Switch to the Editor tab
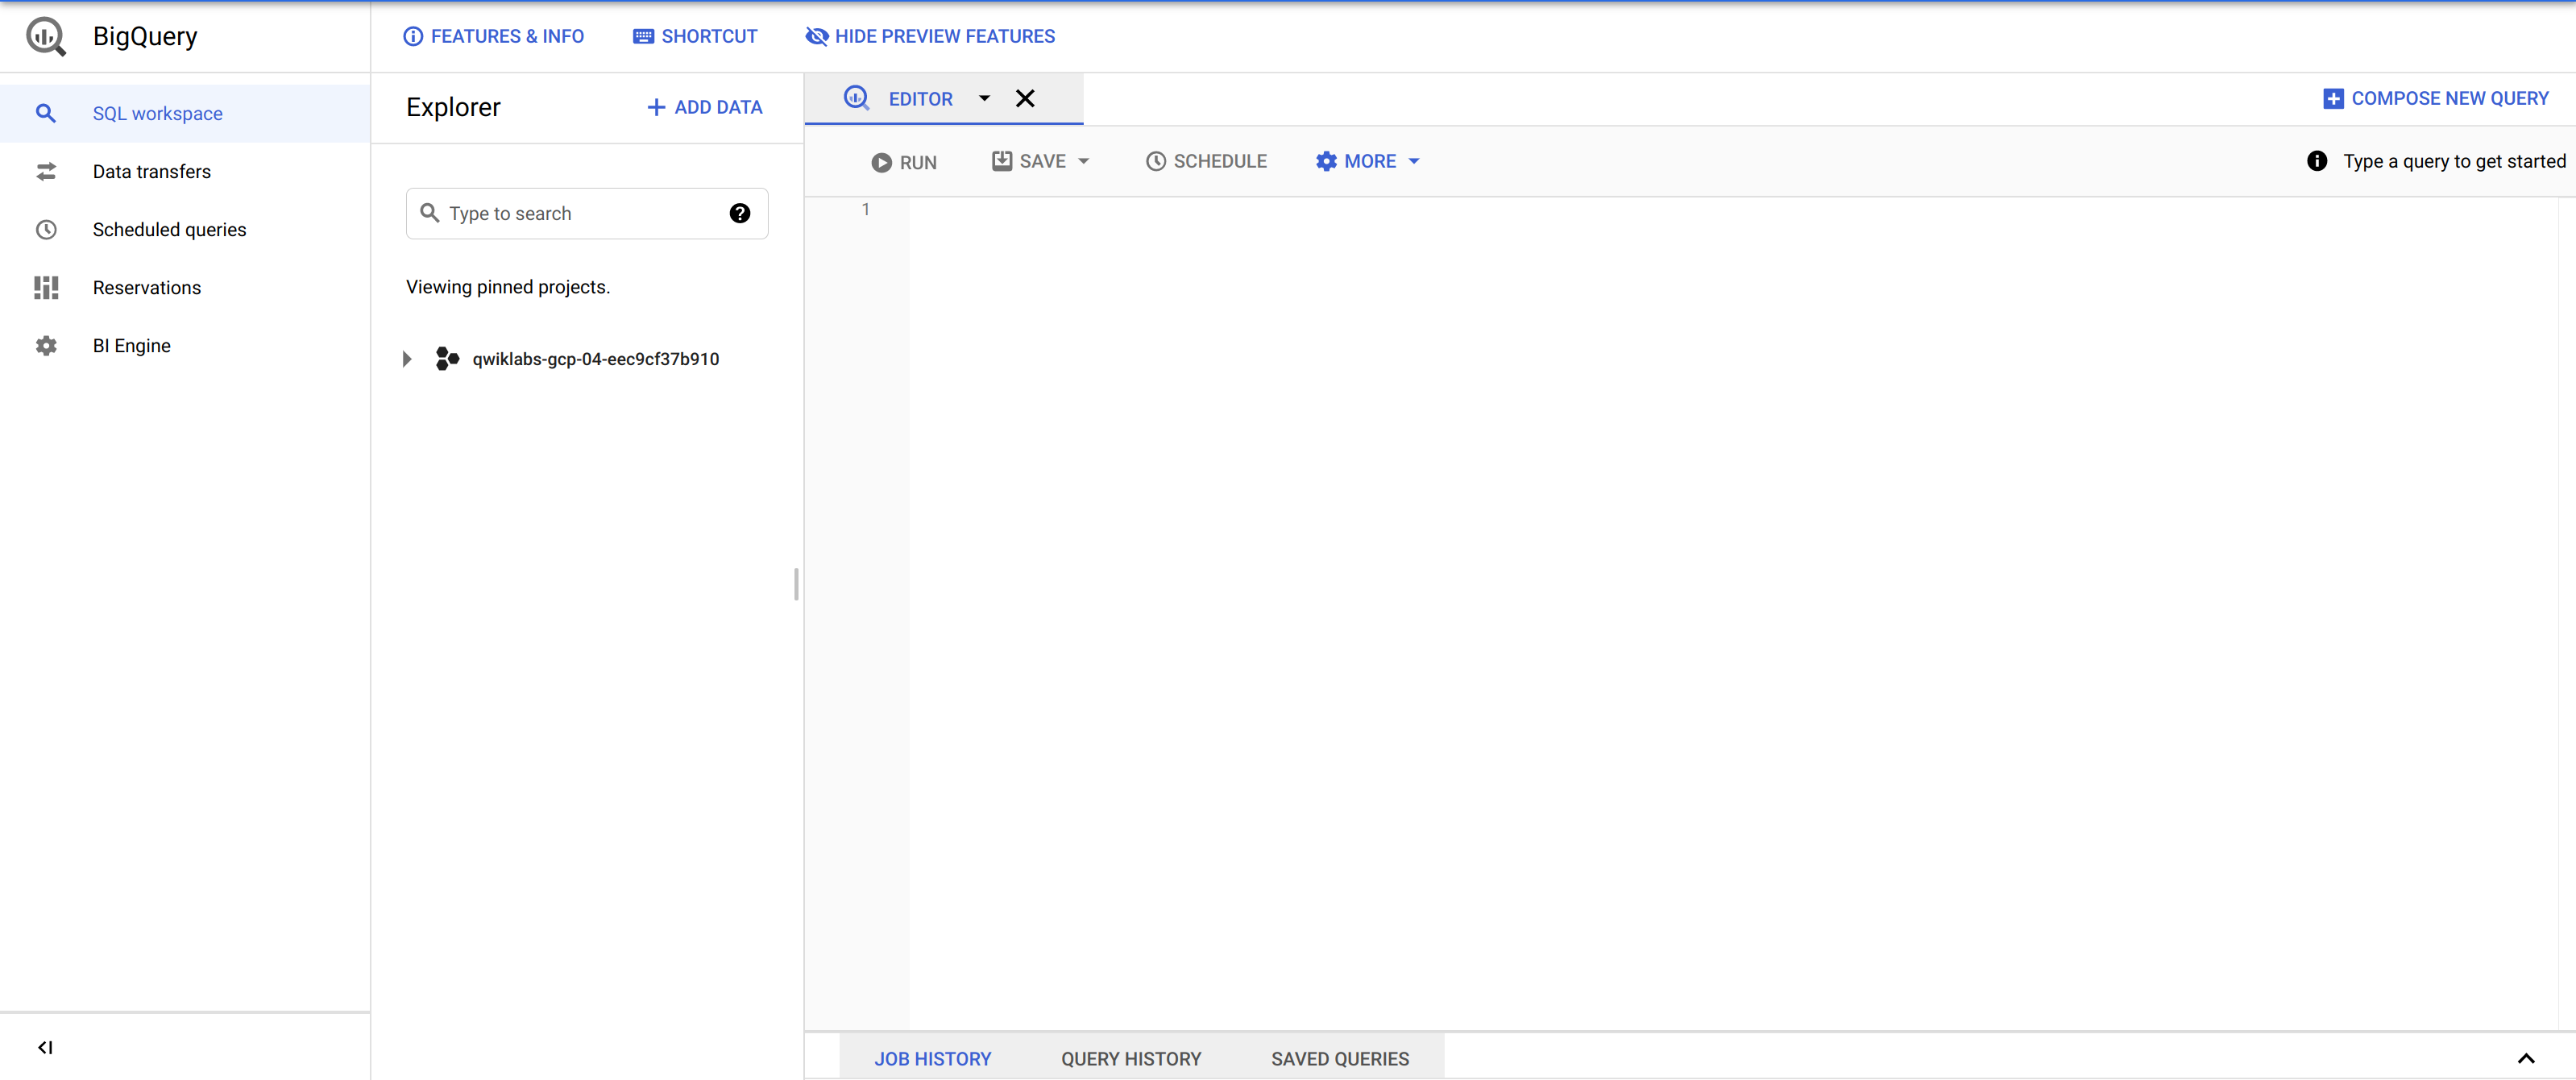 pyautogui.click(x=920, y=99)
